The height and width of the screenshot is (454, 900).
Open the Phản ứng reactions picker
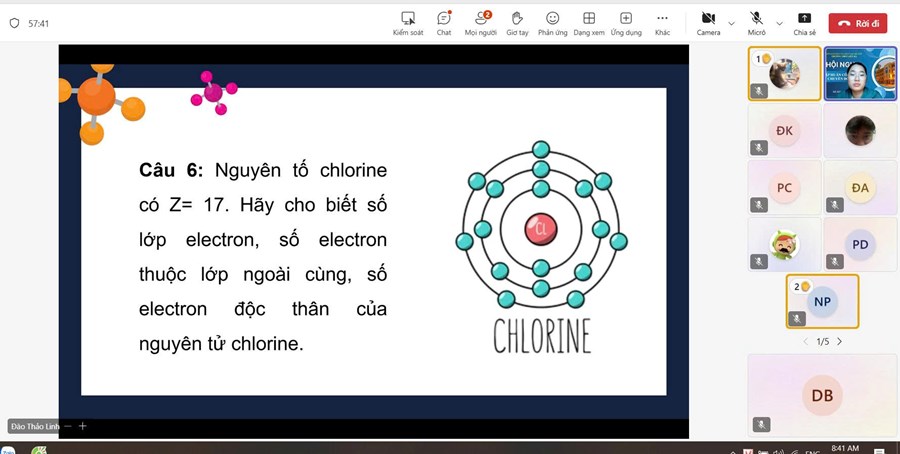tap(552, 23)
